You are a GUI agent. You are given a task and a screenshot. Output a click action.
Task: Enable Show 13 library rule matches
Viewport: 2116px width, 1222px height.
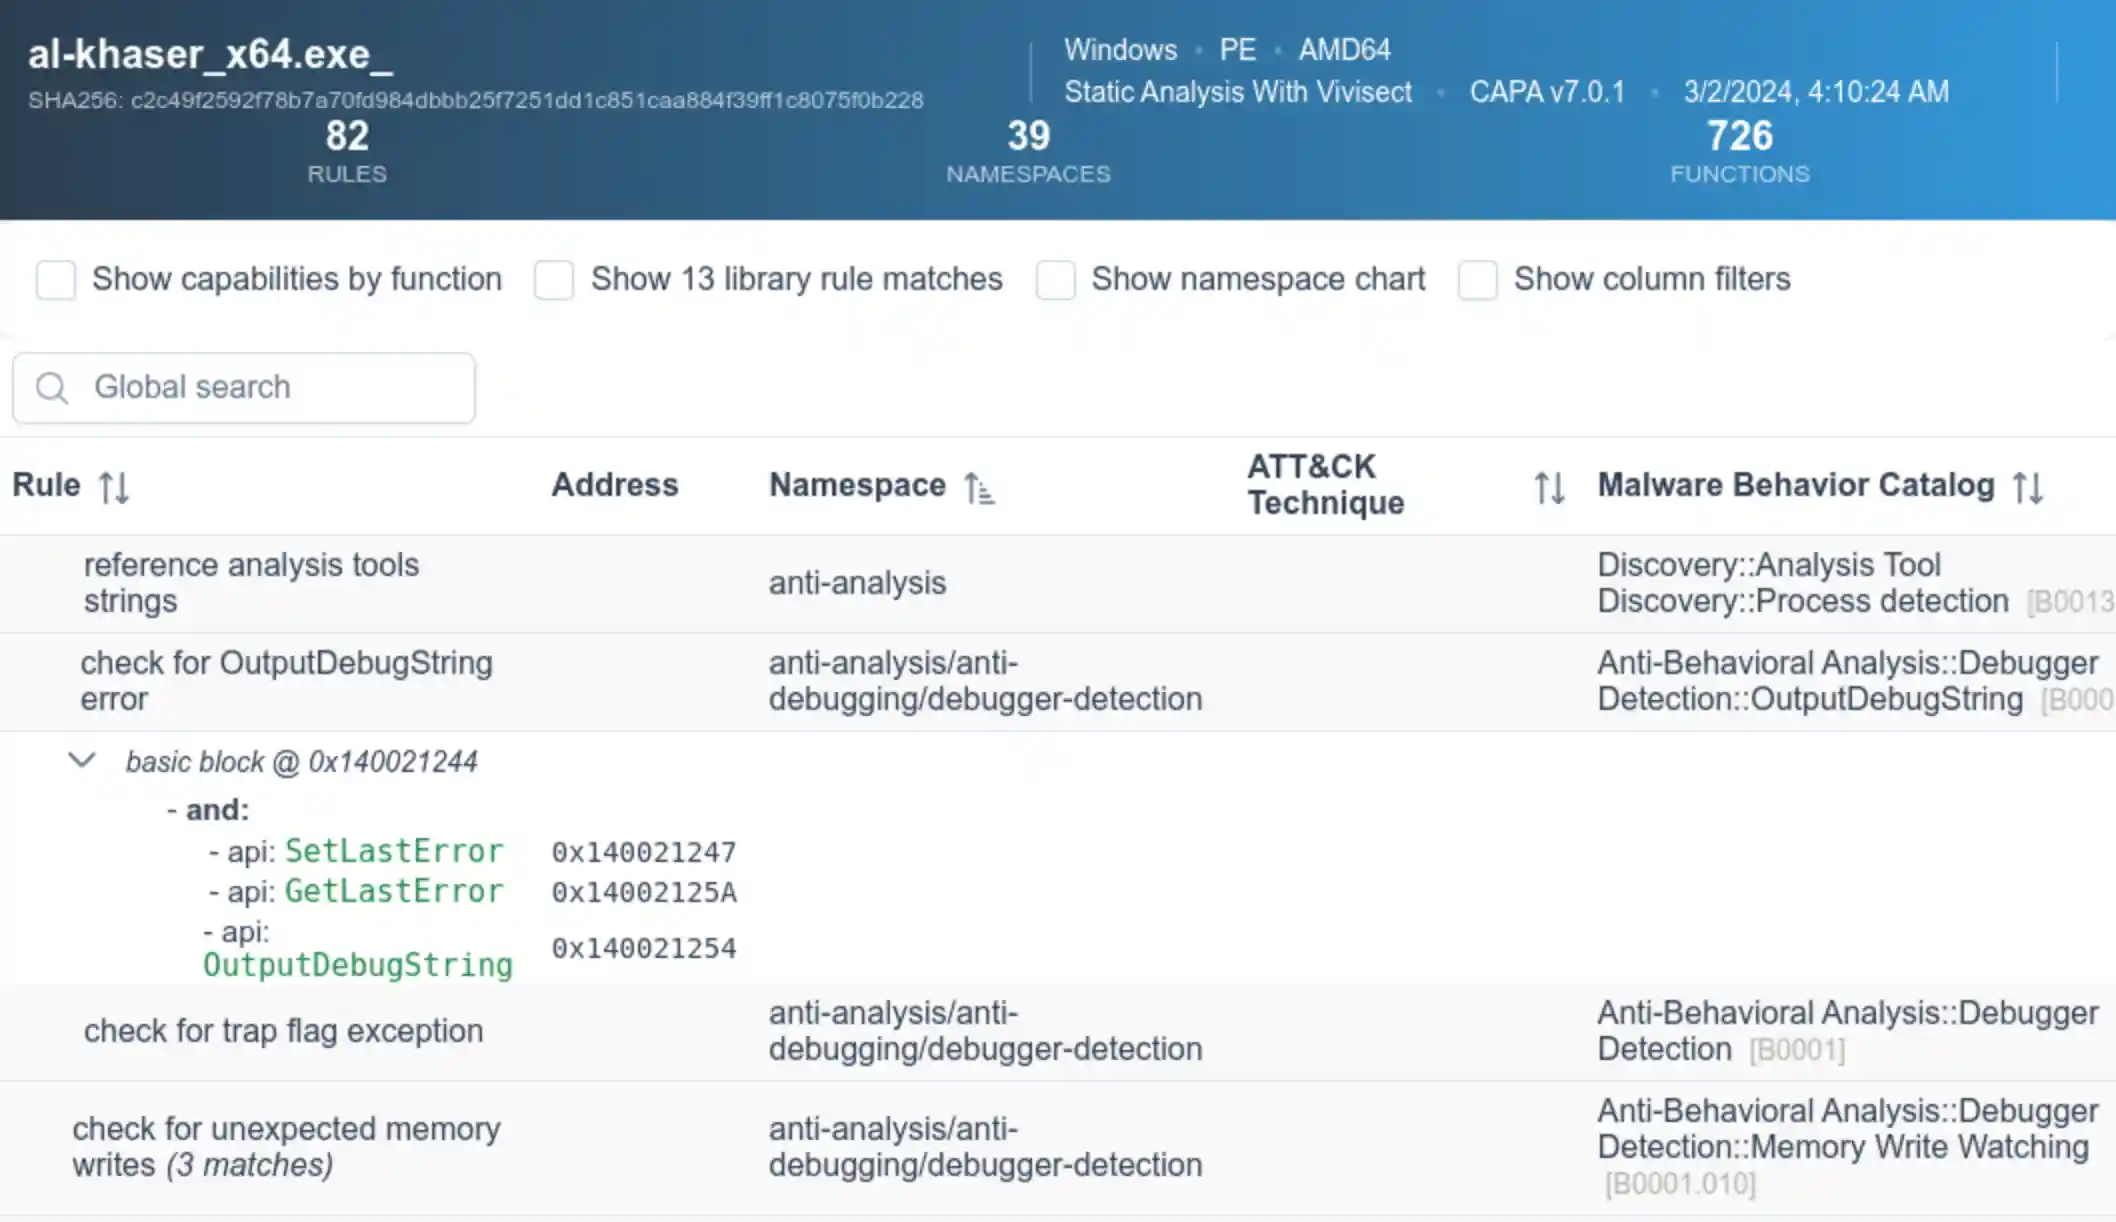click(554, 280)
